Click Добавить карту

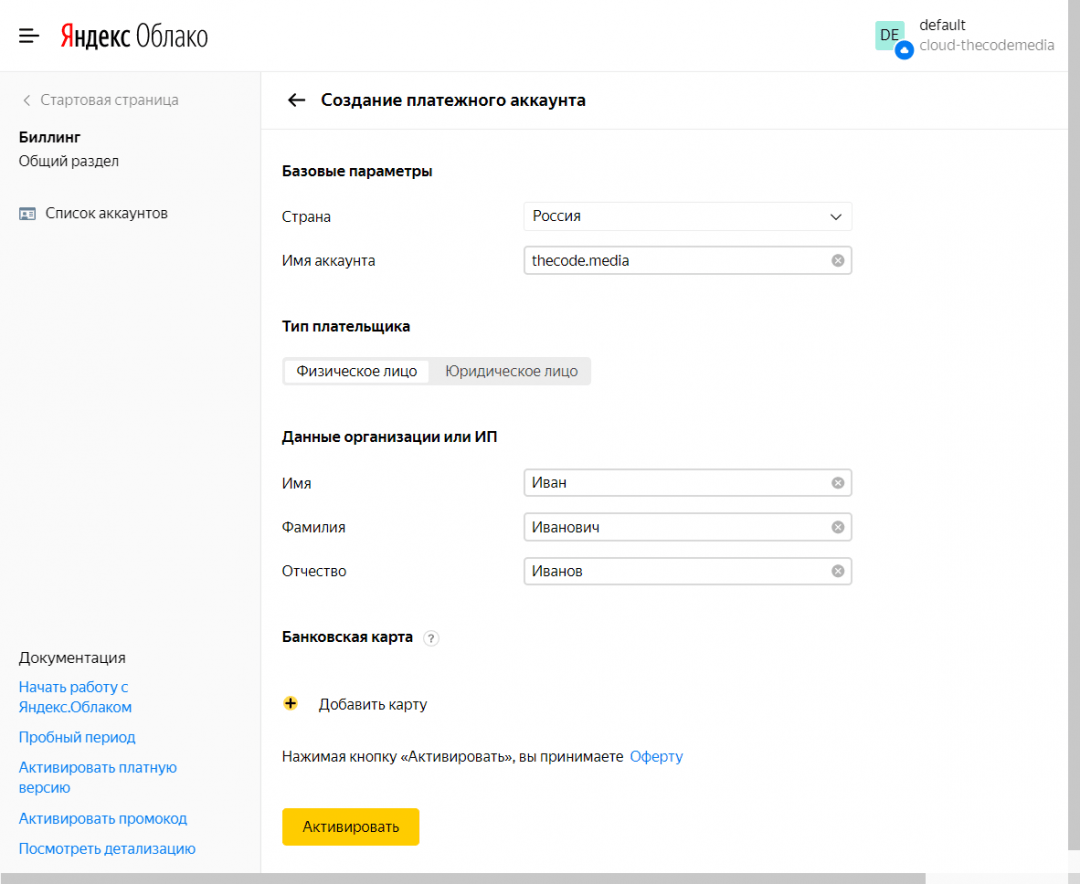(x=373, y=704)
